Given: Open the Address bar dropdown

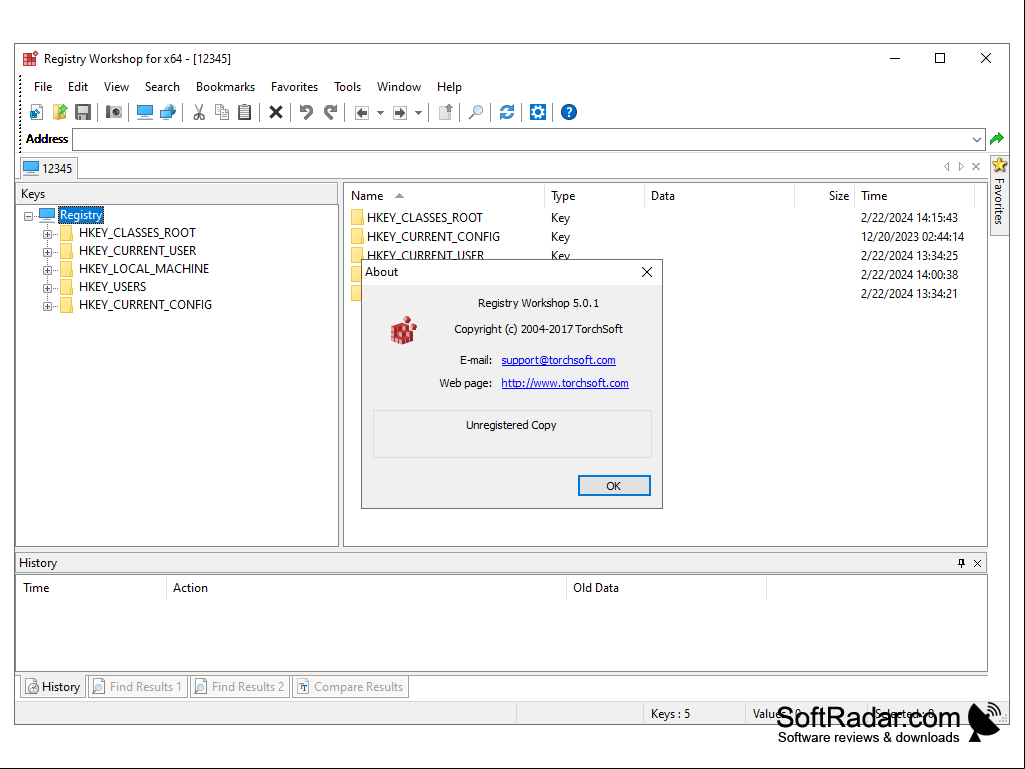Looking at the screenshot, I should click(x=977, y=139).
